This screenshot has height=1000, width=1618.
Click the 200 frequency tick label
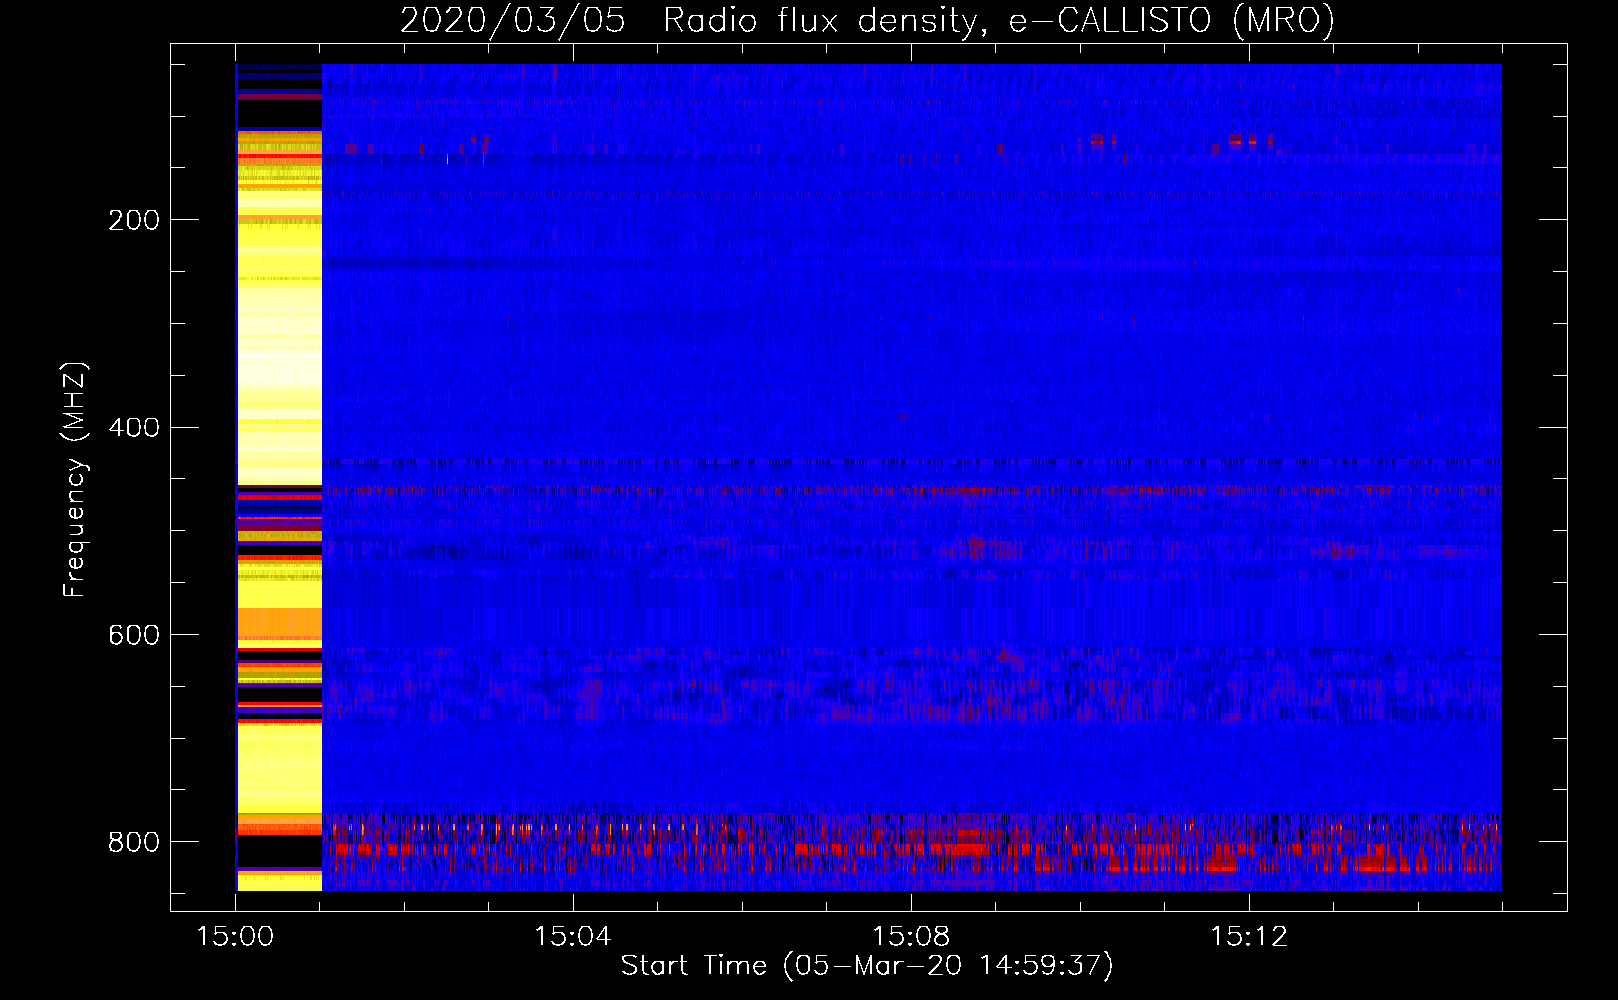[133, 220]
